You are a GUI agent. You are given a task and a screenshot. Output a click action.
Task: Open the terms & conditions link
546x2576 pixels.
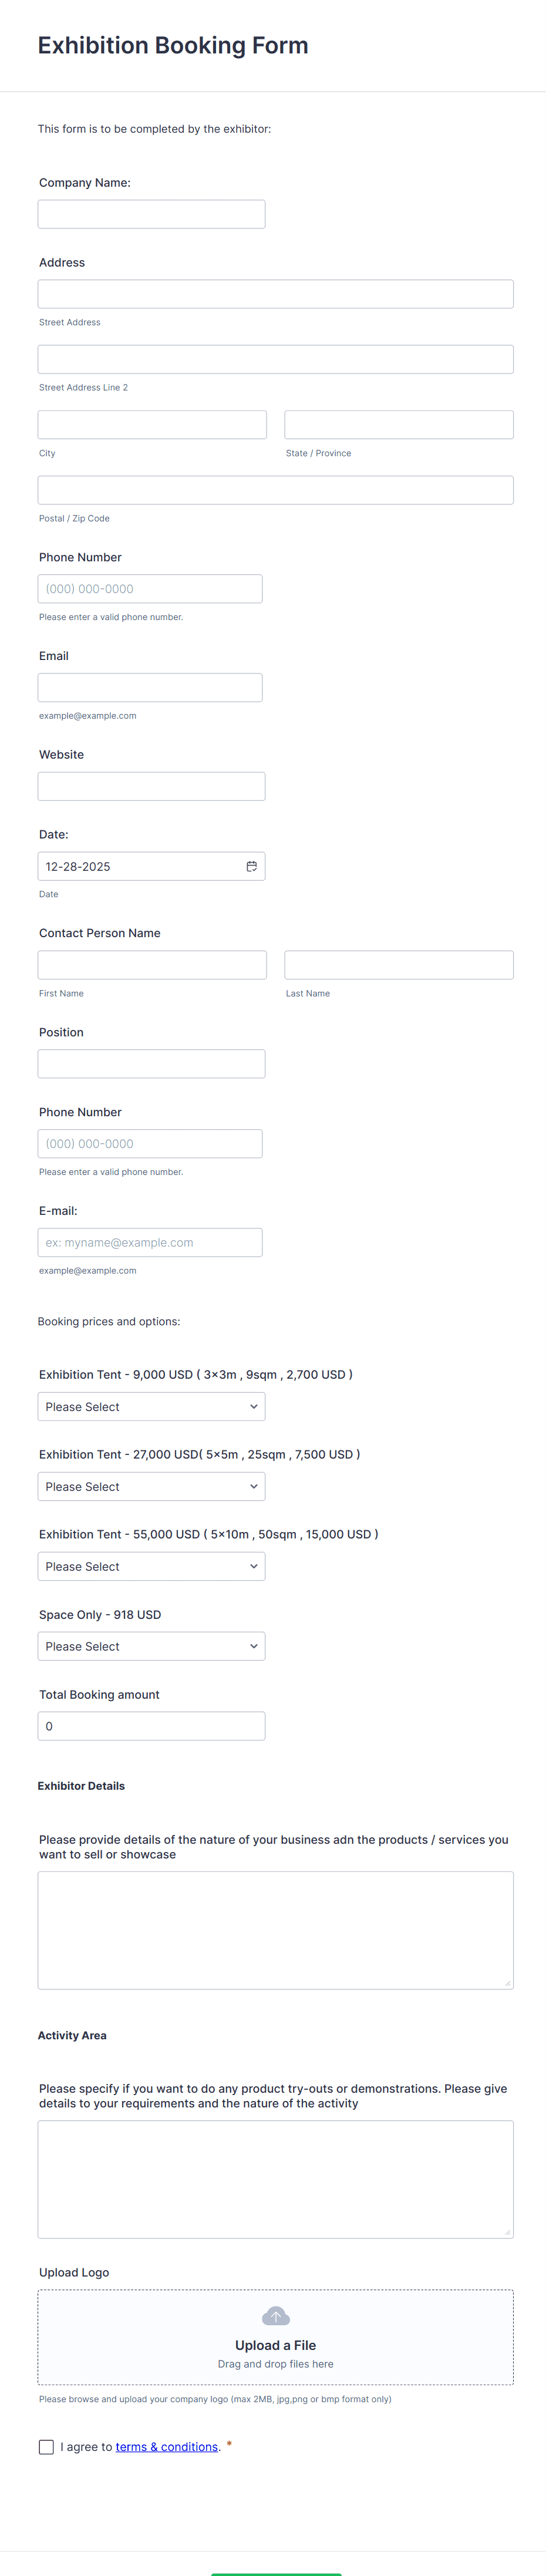166,2446
